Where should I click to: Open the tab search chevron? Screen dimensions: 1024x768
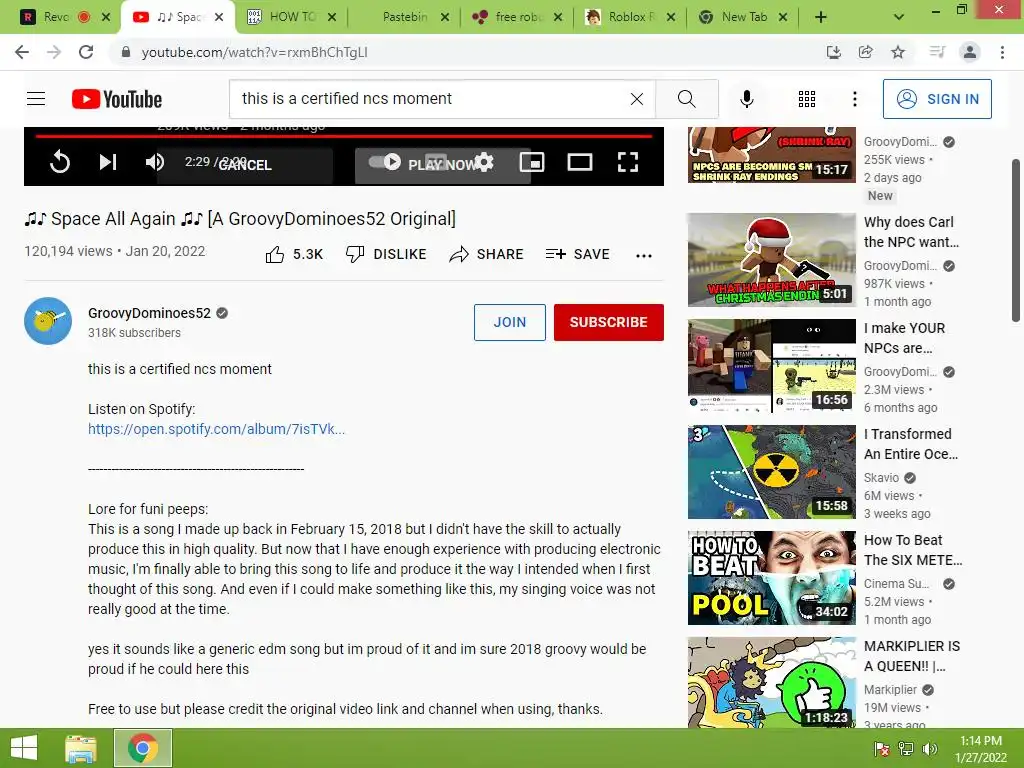[899, 18]
